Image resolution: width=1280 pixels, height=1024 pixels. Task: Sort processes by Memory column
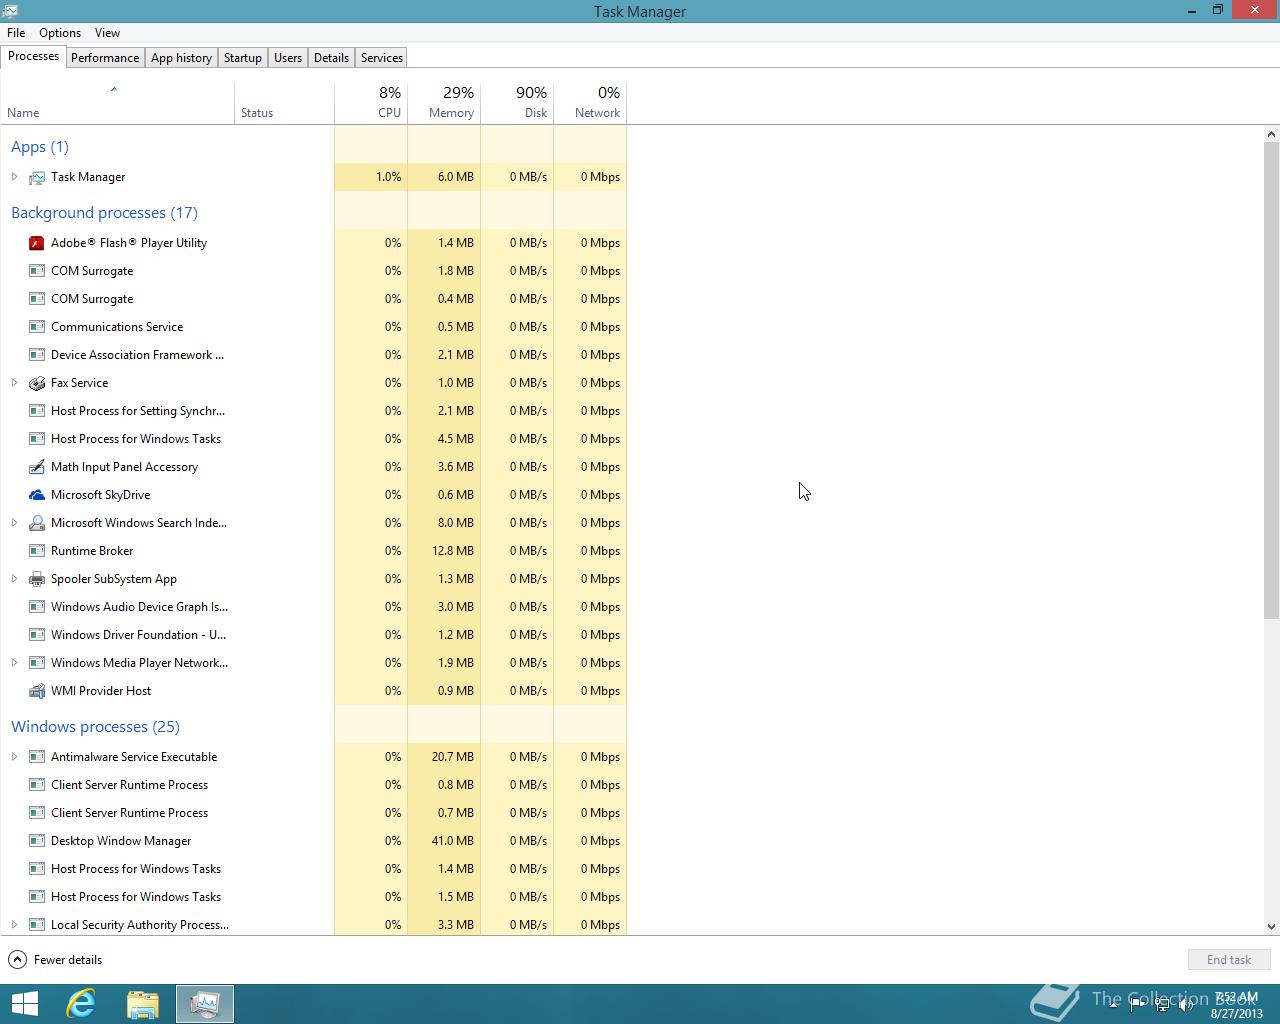click(444, 103)
